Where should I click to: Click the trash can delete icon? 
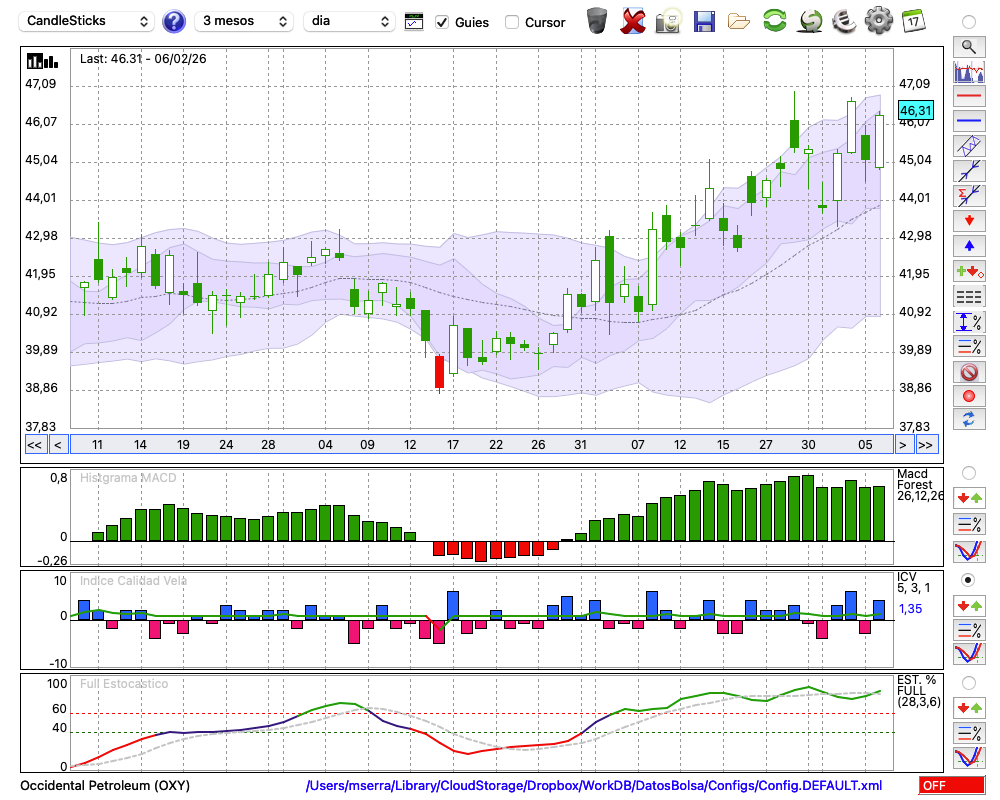pos(597,21)
